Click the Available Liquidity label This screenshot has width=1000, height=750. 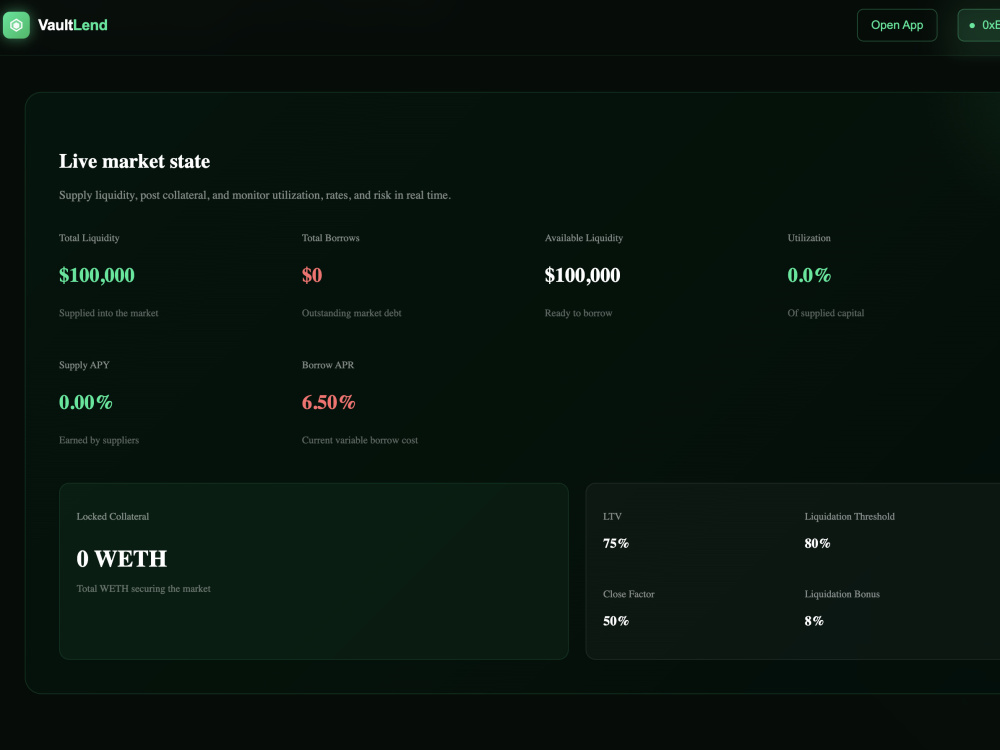[x=584, y=238]
